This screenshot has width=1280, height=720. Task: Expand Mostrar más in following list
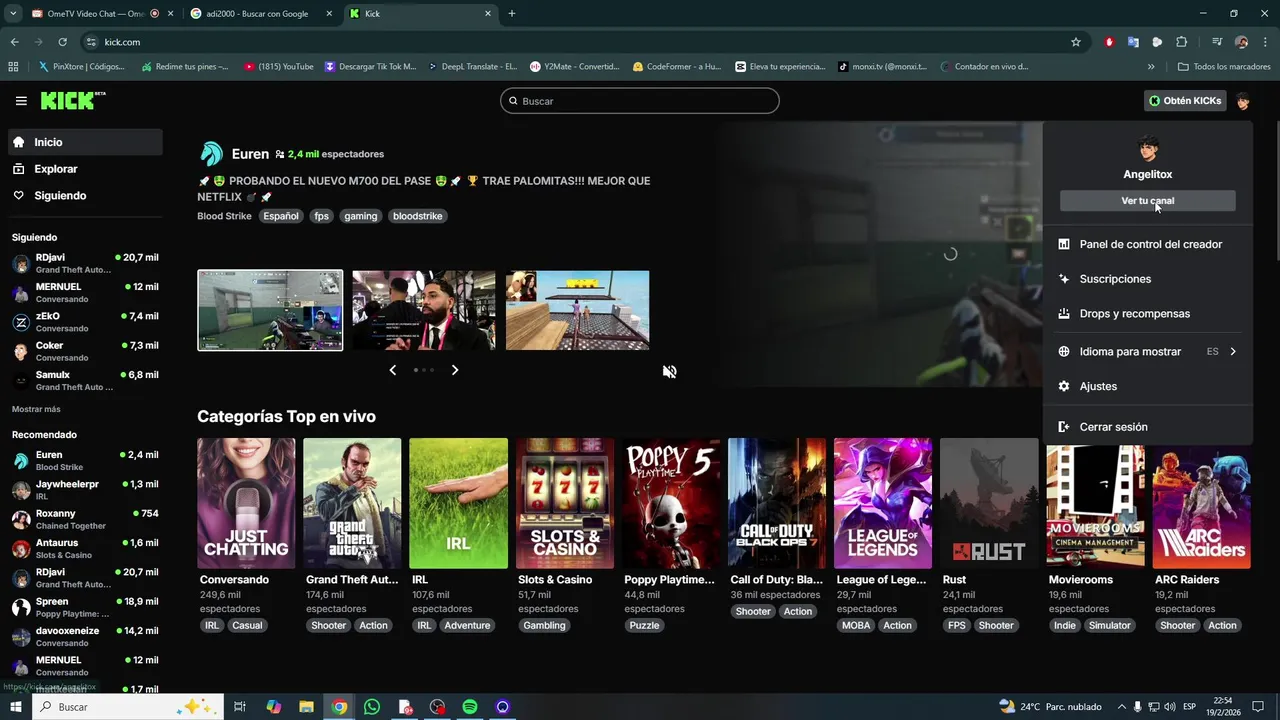tap(36, 409)
